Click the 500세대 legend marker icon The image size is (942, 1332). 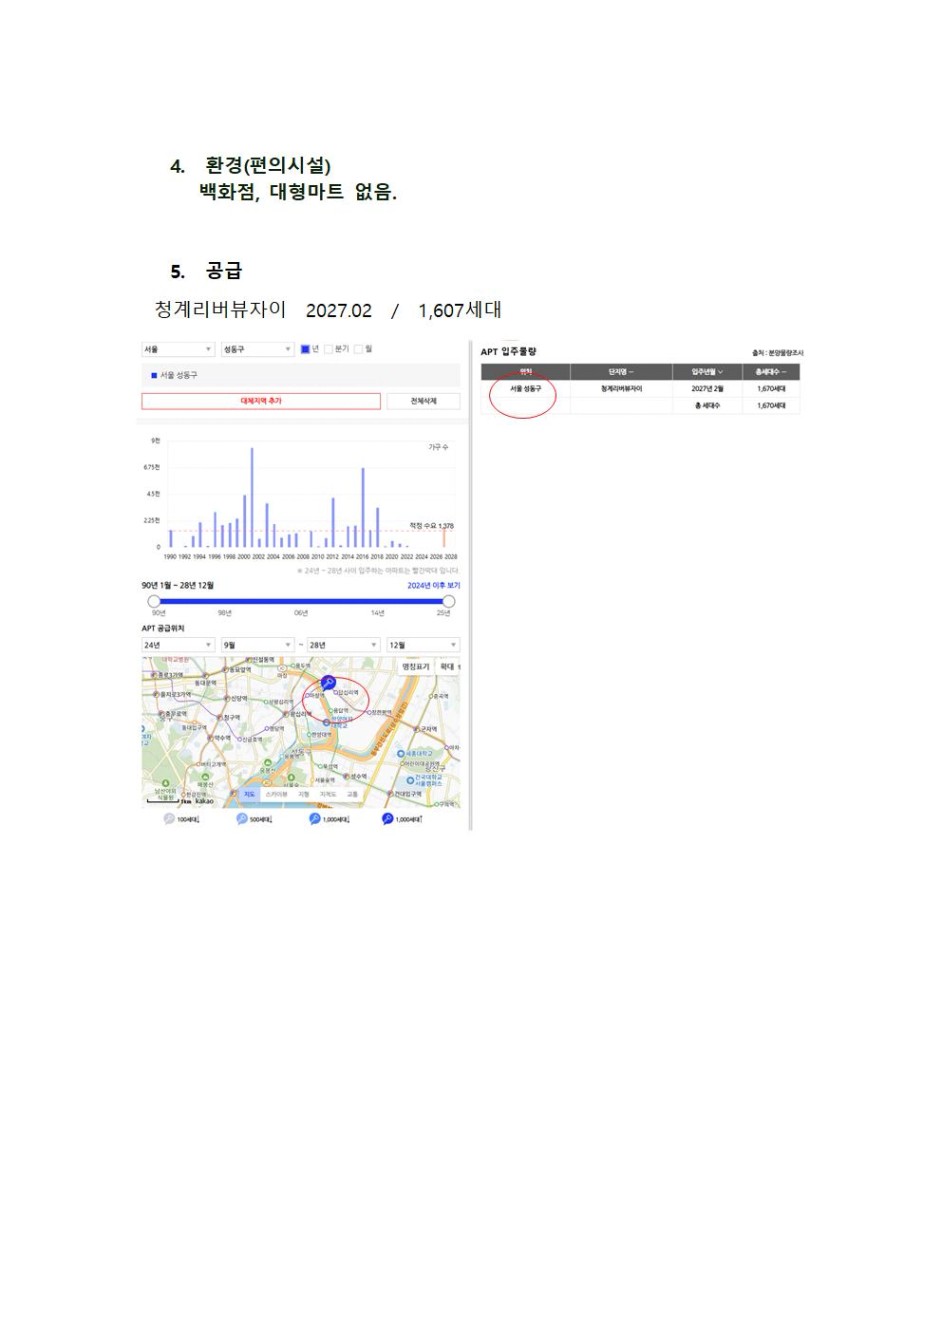[x=242, y=819]
